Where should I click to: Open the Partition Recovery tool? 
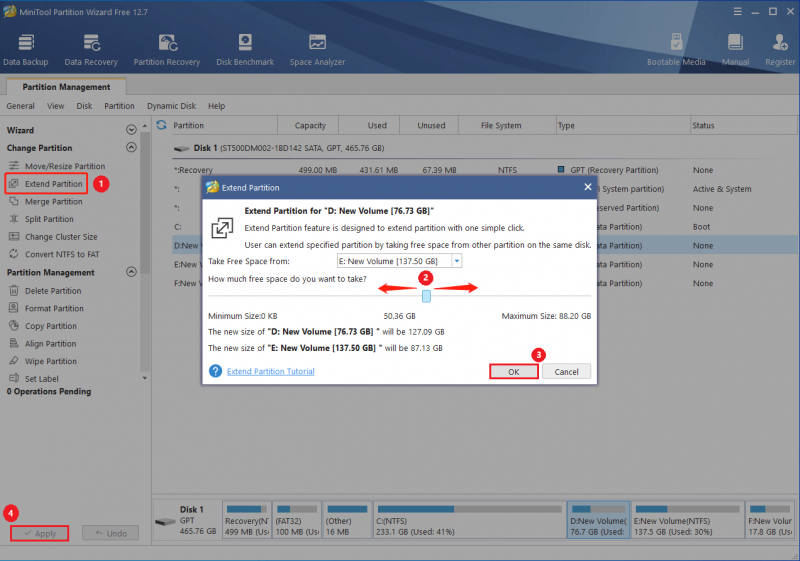(x=167, y=49)
